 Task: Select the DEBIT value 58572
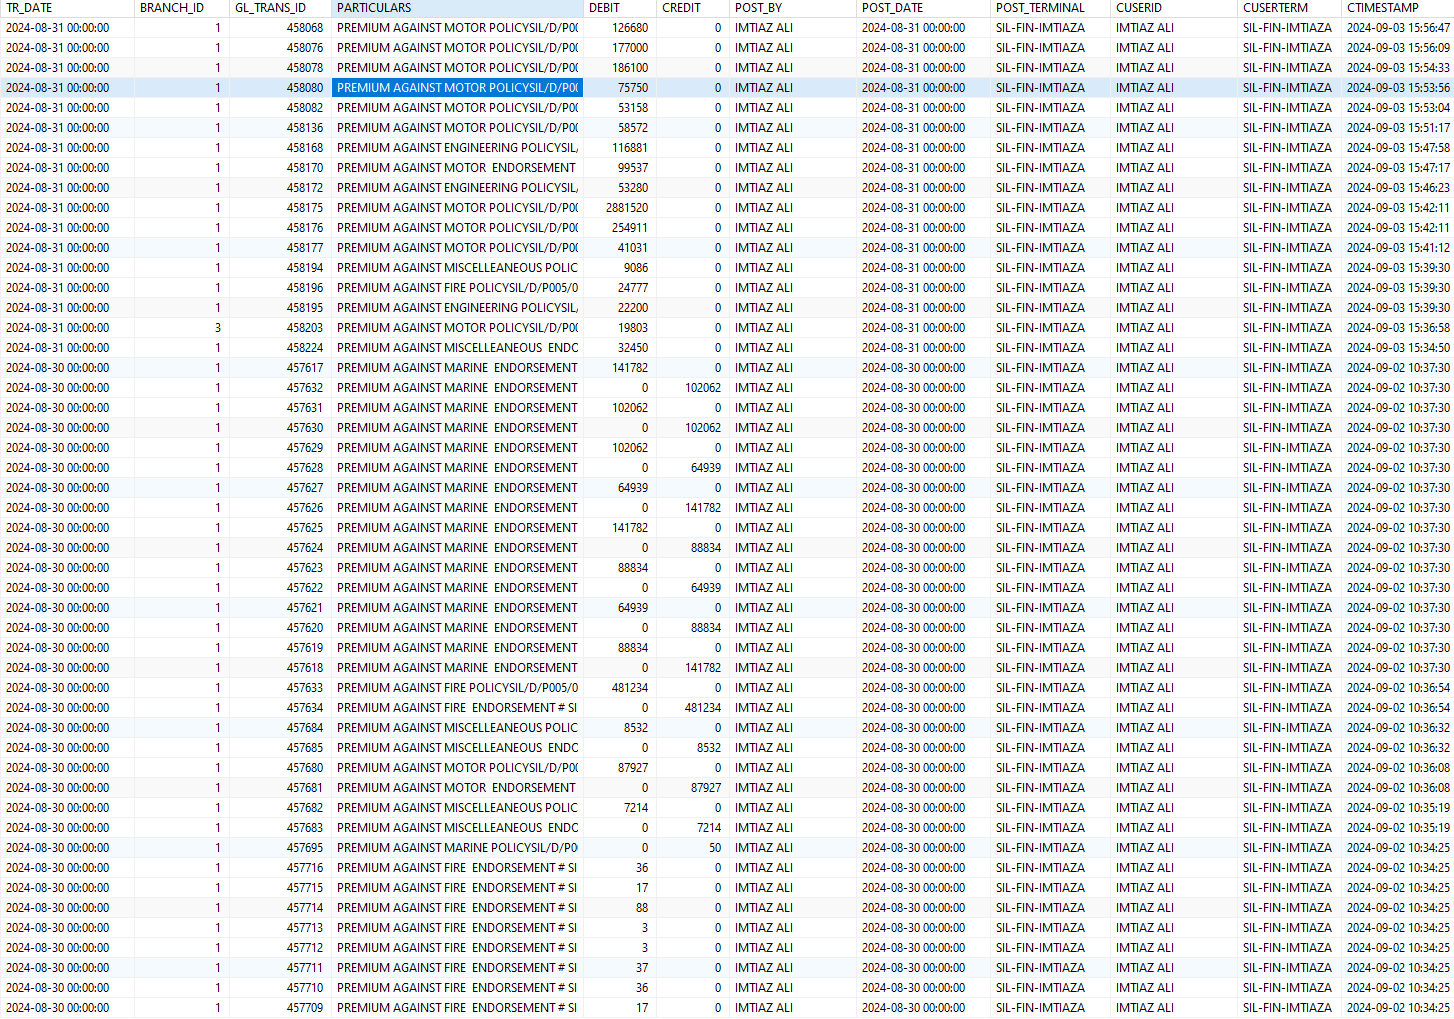click(x=633, y=128)
